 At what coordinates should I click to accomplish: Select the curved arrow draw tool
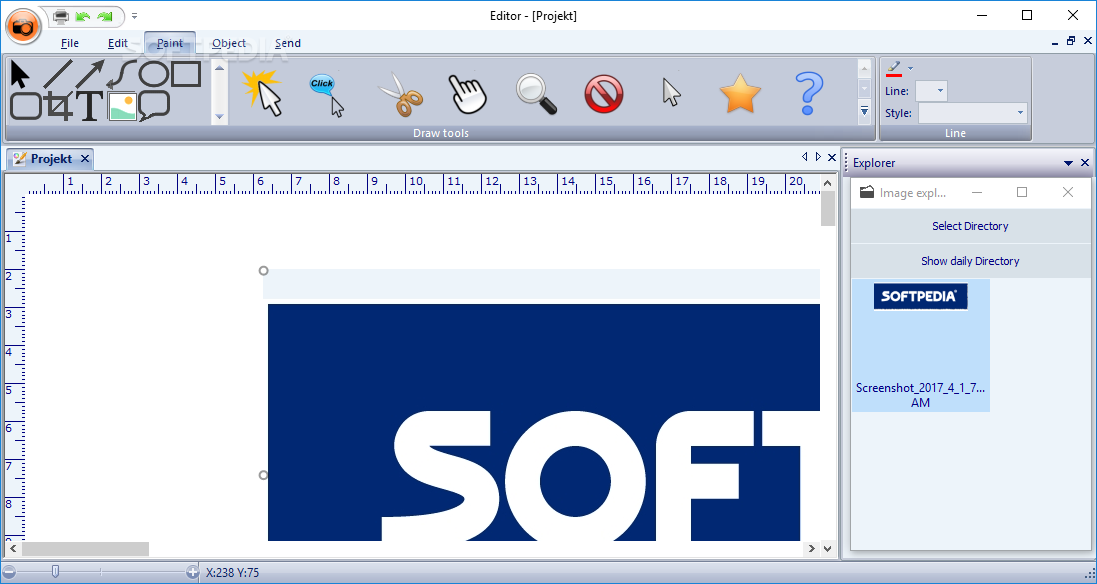[x=122, y=75]
